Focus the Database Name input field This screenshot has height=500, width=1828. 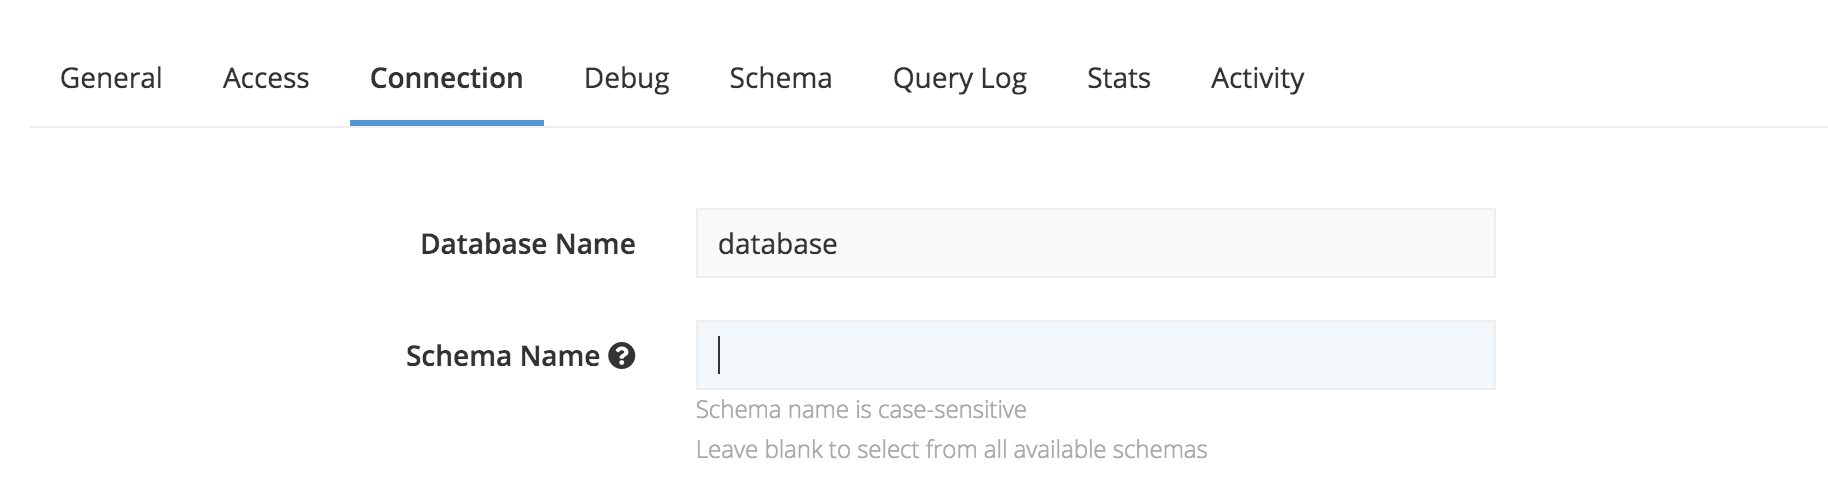click(1096, 243)
